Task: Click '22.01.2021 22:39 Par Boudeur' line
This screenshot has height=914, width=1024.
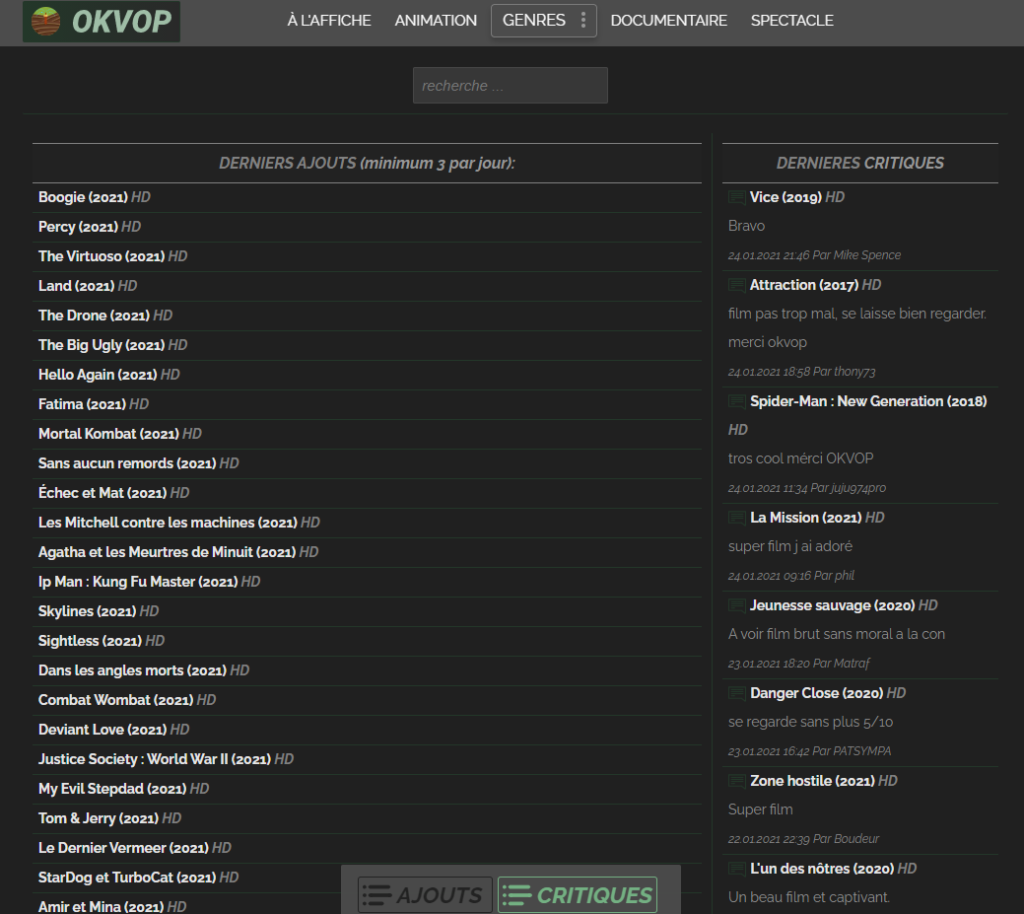Action: [x=803, y=839]
